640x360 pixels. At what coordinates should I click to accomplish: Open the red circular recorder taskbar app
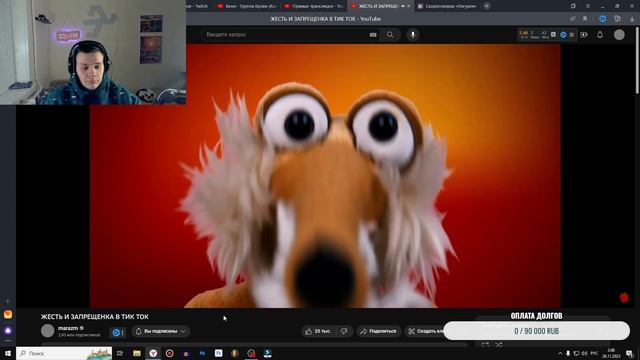point(169,353)
